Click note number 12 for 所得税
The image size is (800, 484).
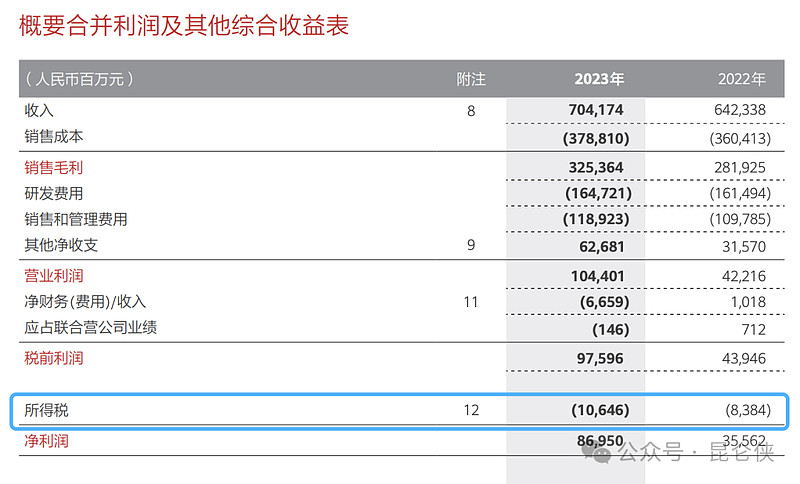coord(471,410)
